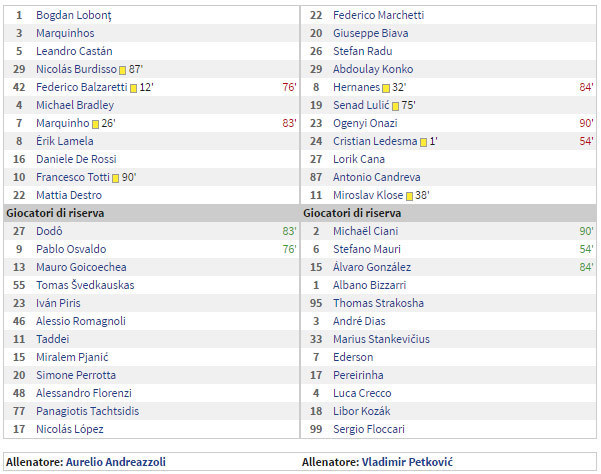Open Stefano Mauri's profile link
Screen dimensions: 601x474
[366, 249]
